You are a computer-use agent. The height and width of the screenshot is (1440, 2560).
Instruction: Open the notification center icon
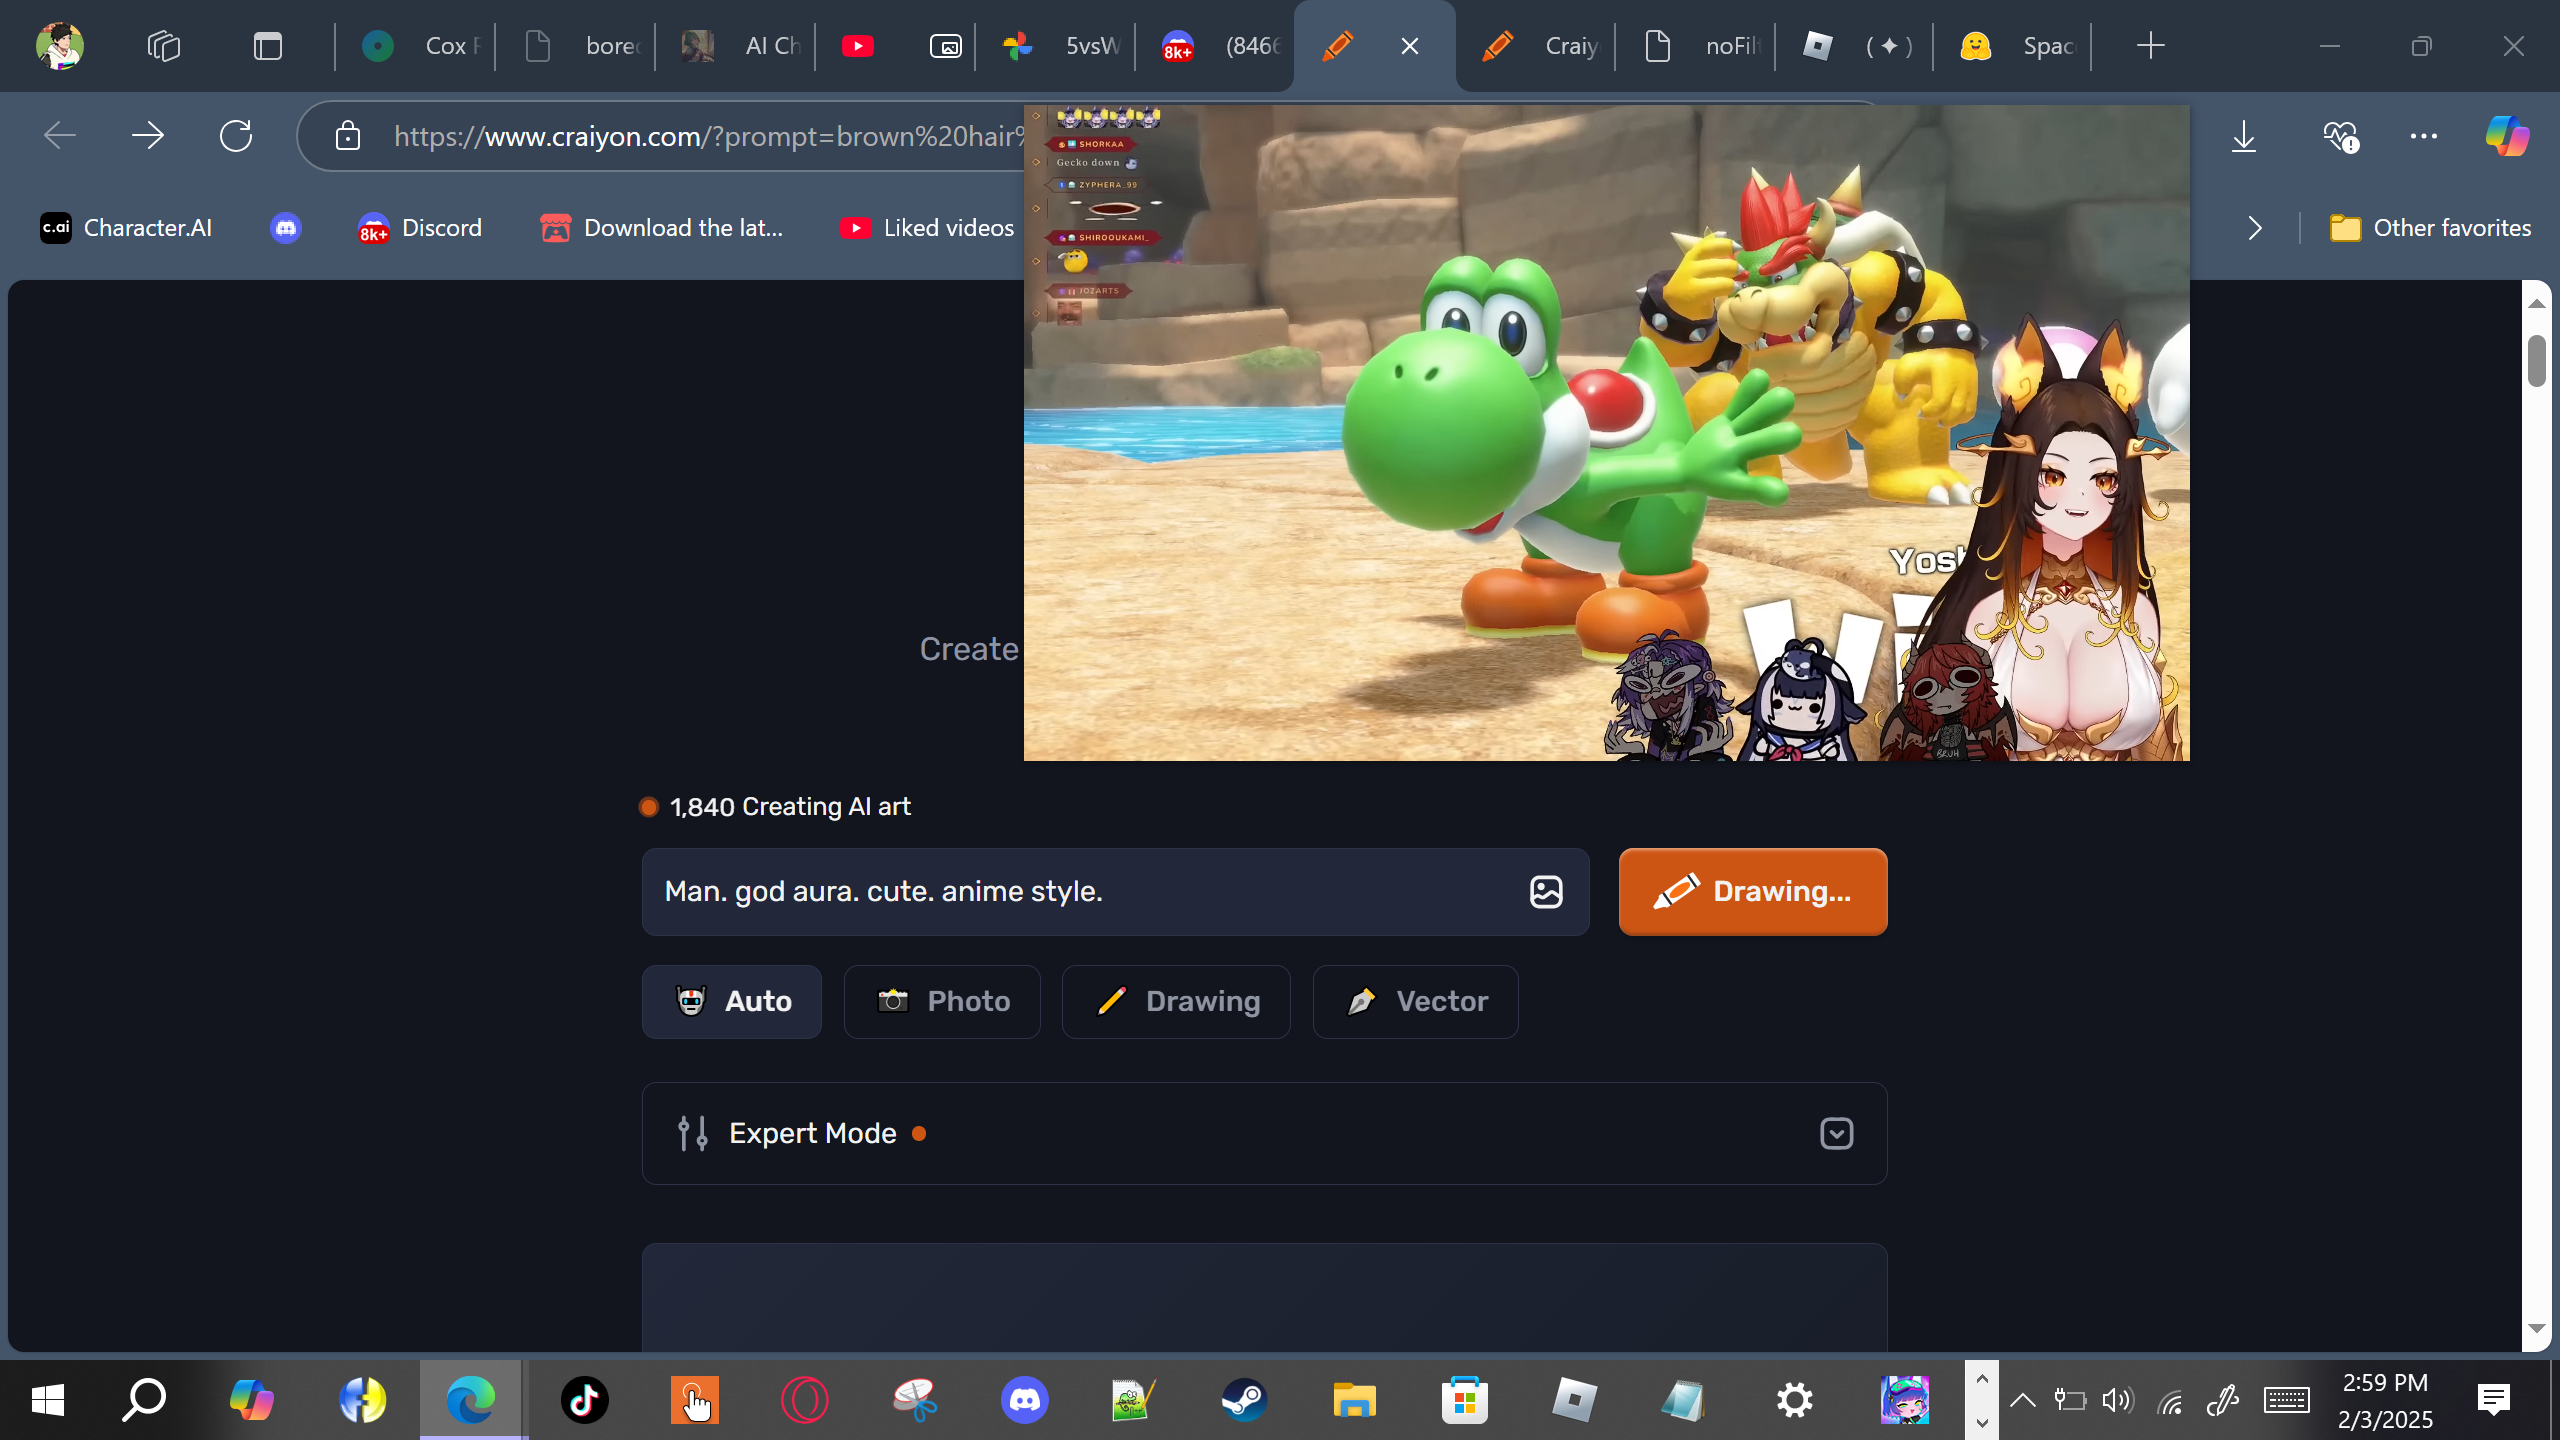coord(2494,1400)
